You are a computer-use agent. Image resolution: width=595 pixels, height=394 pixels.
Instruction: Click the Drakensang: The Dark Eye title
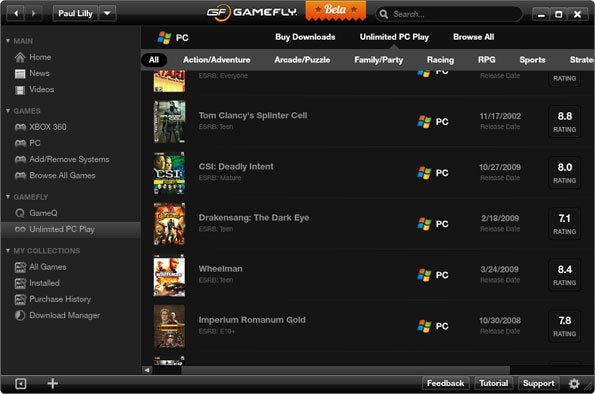point(254,218)
